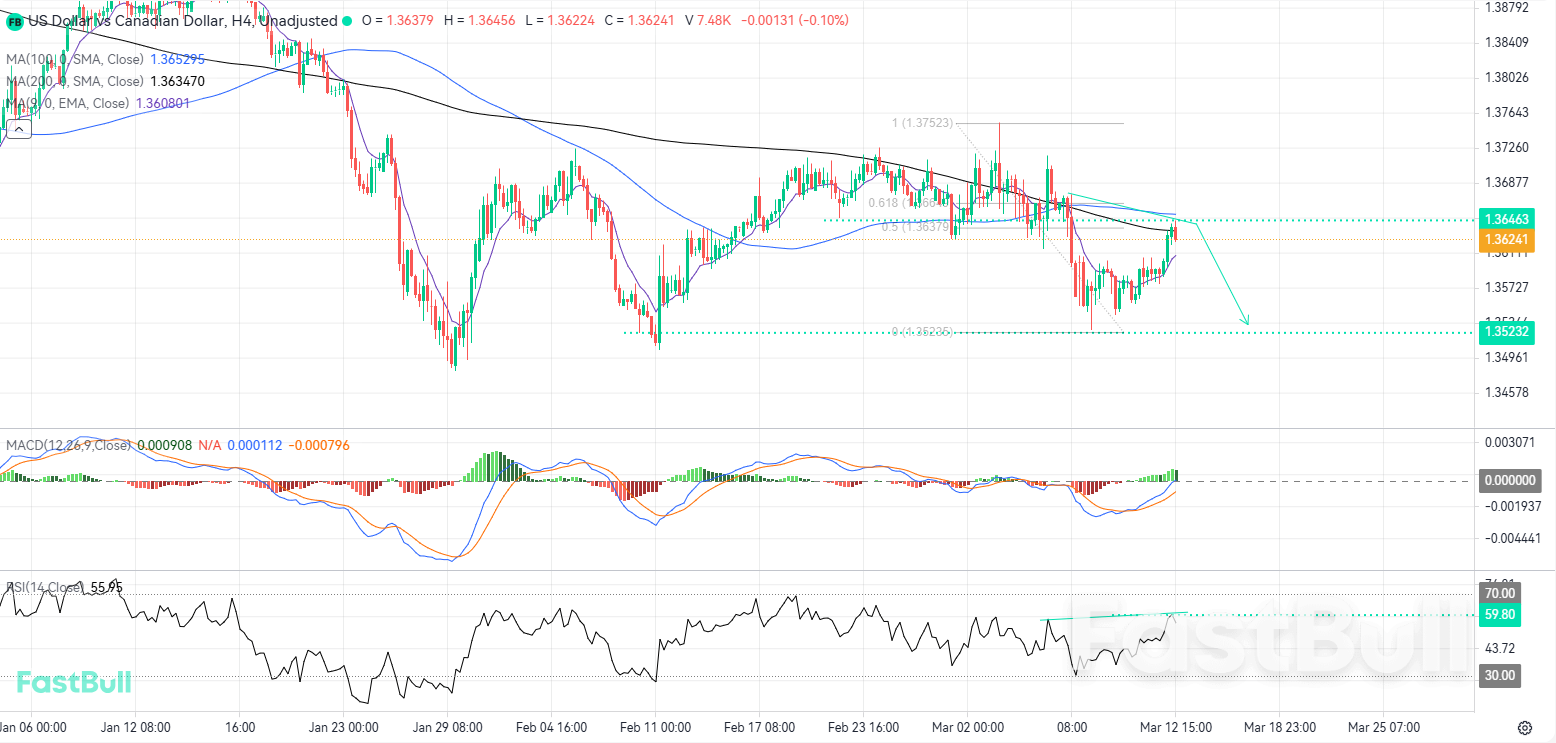The image size is (1556, 743).
Task: Collapse the indicator legend with the chevron
Action: click(18, 127)
